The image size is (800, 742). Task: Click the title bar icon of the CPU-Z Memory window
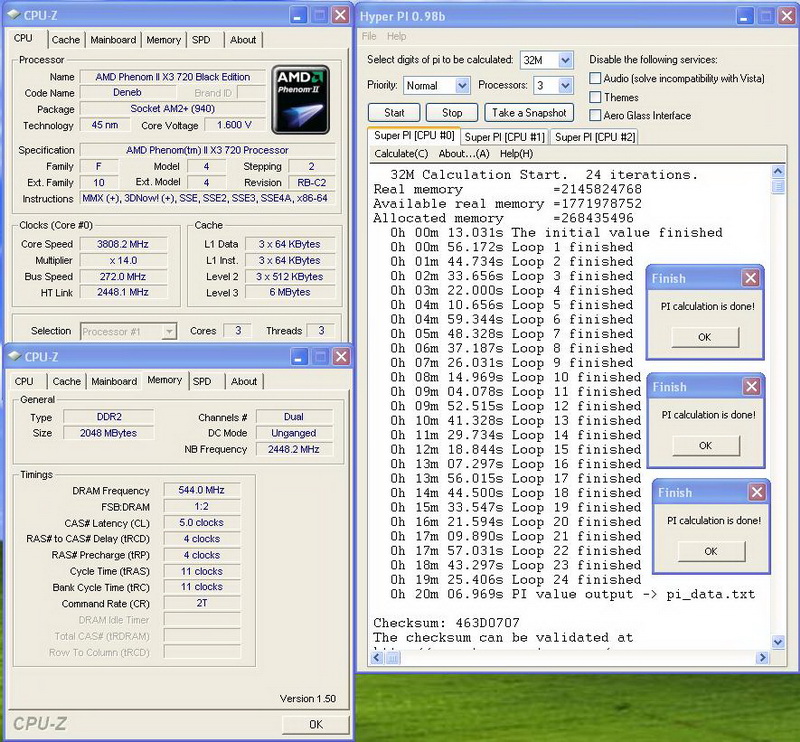point(14,355)
